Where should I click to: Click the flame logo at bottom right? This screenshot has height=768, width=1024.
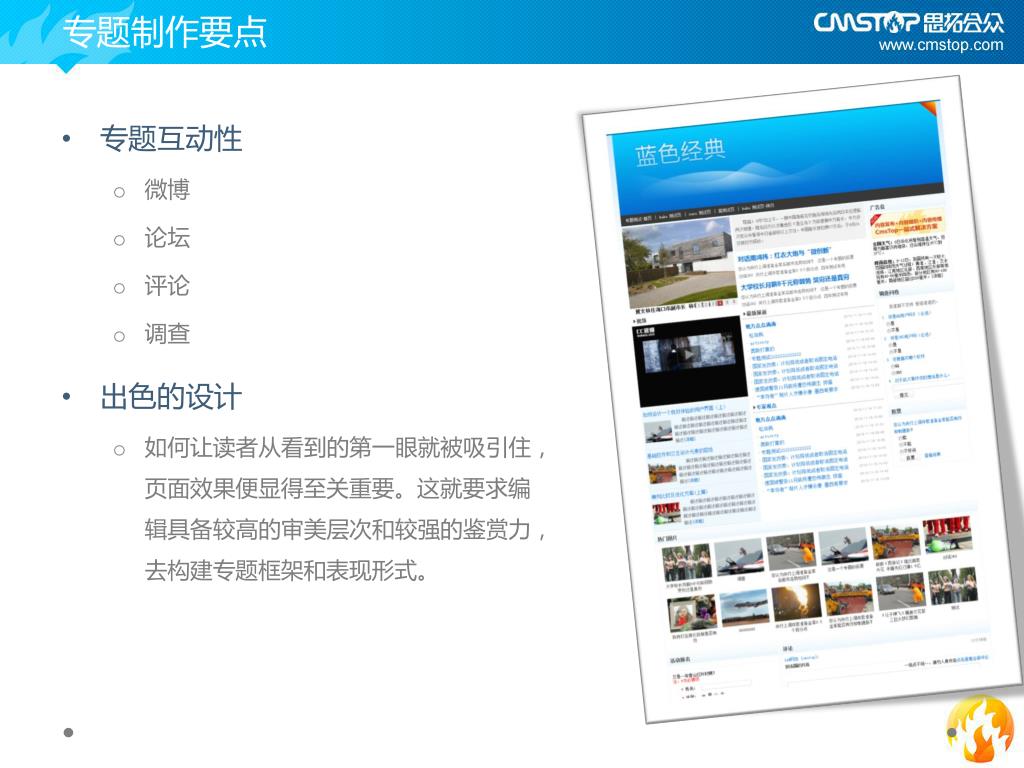979,729
